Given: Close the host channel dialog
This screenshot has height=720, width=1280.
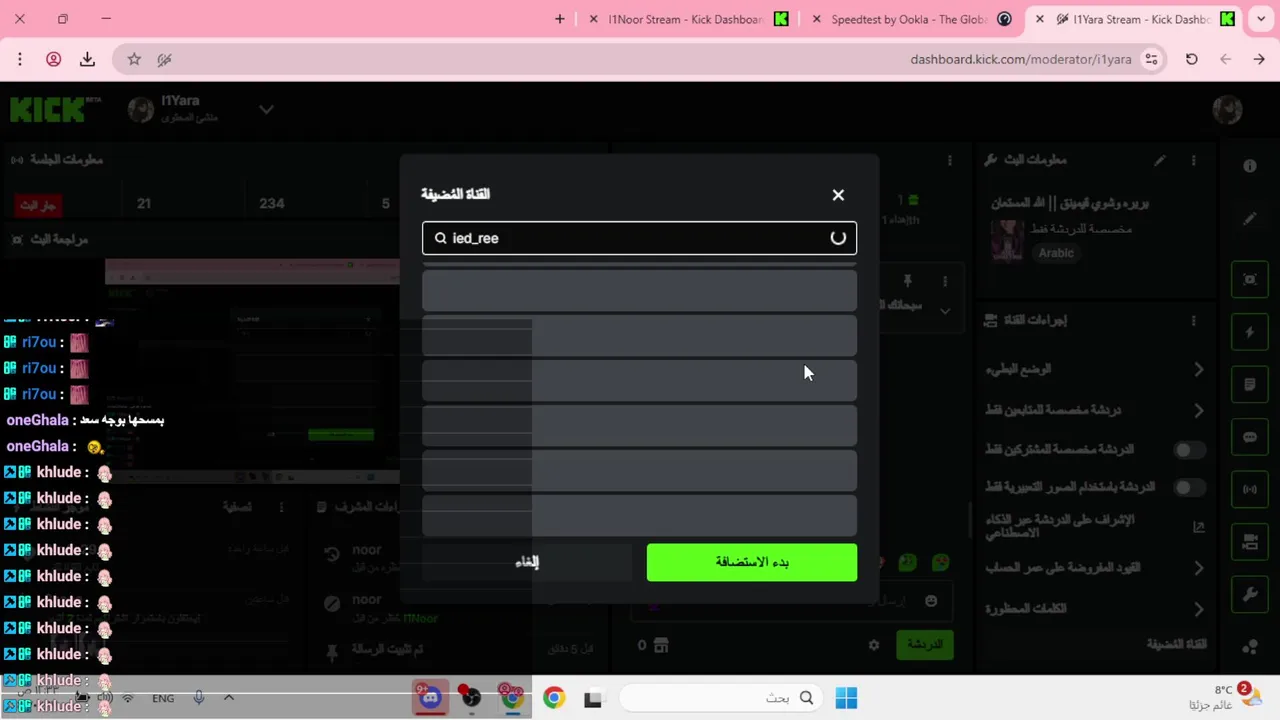Looking at the screenshot, I should pos(838,195).
